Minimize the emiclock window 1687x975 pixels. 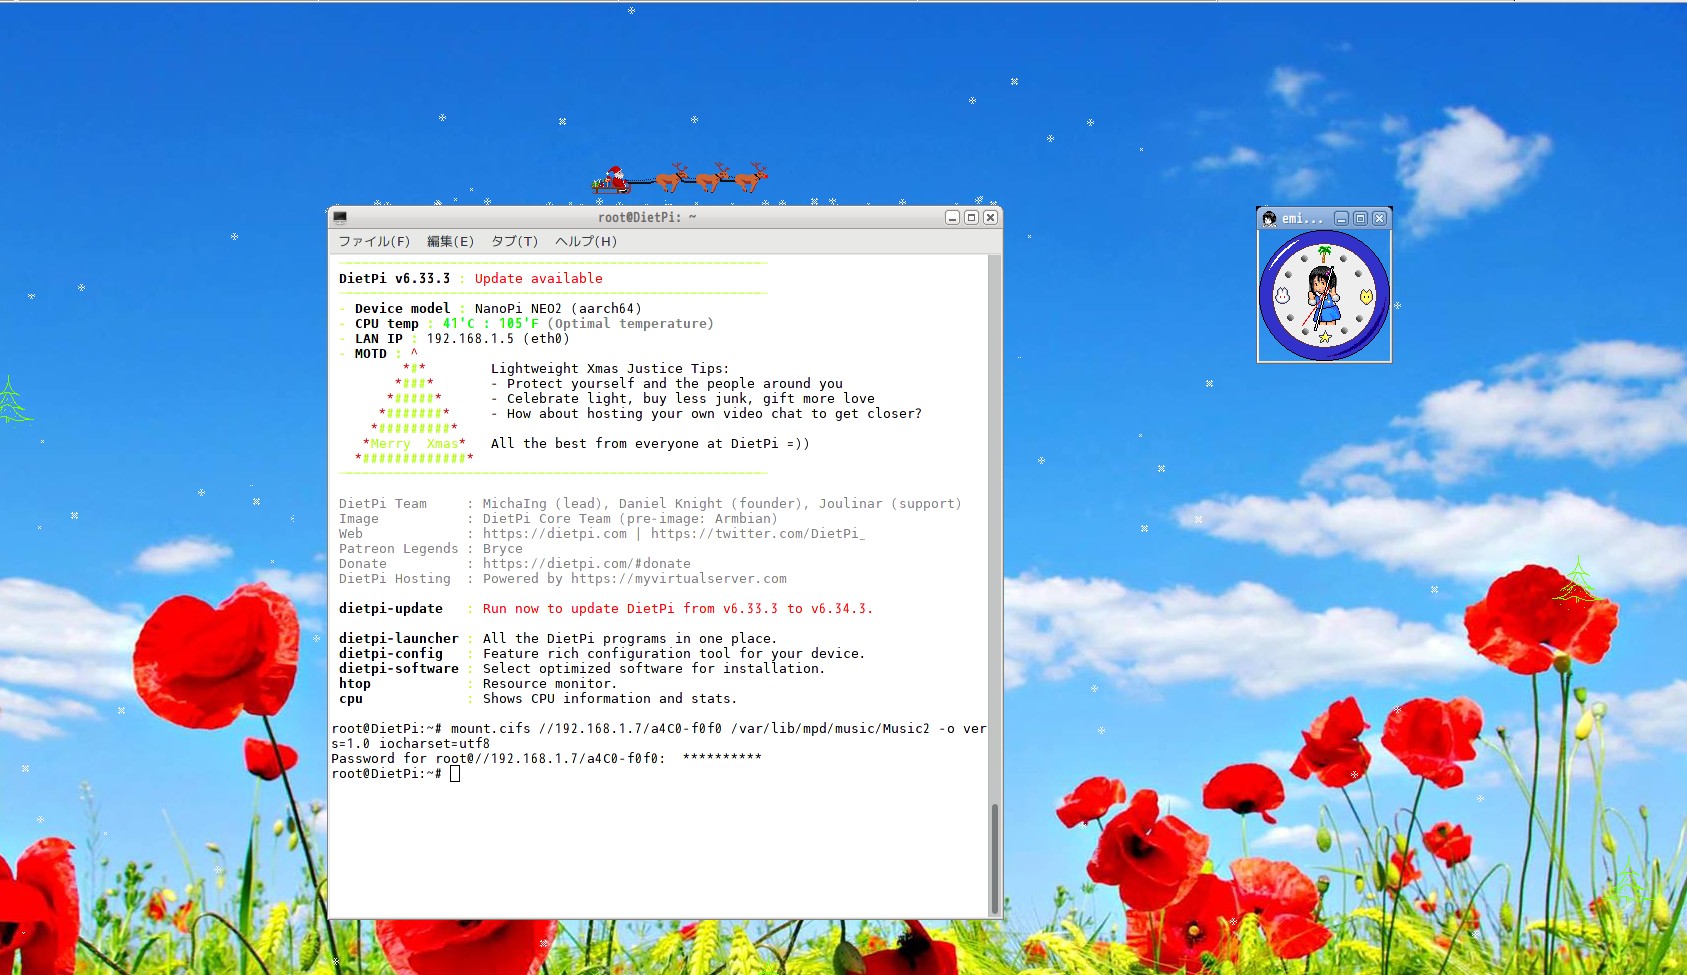coord(1341,219)
